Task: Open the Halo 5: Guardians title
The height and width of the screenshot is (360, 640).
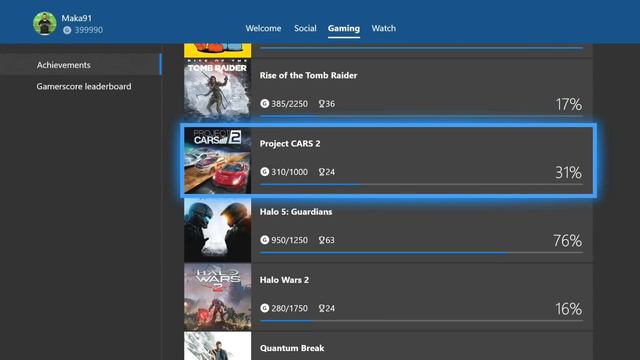Action: coord(296,212)
